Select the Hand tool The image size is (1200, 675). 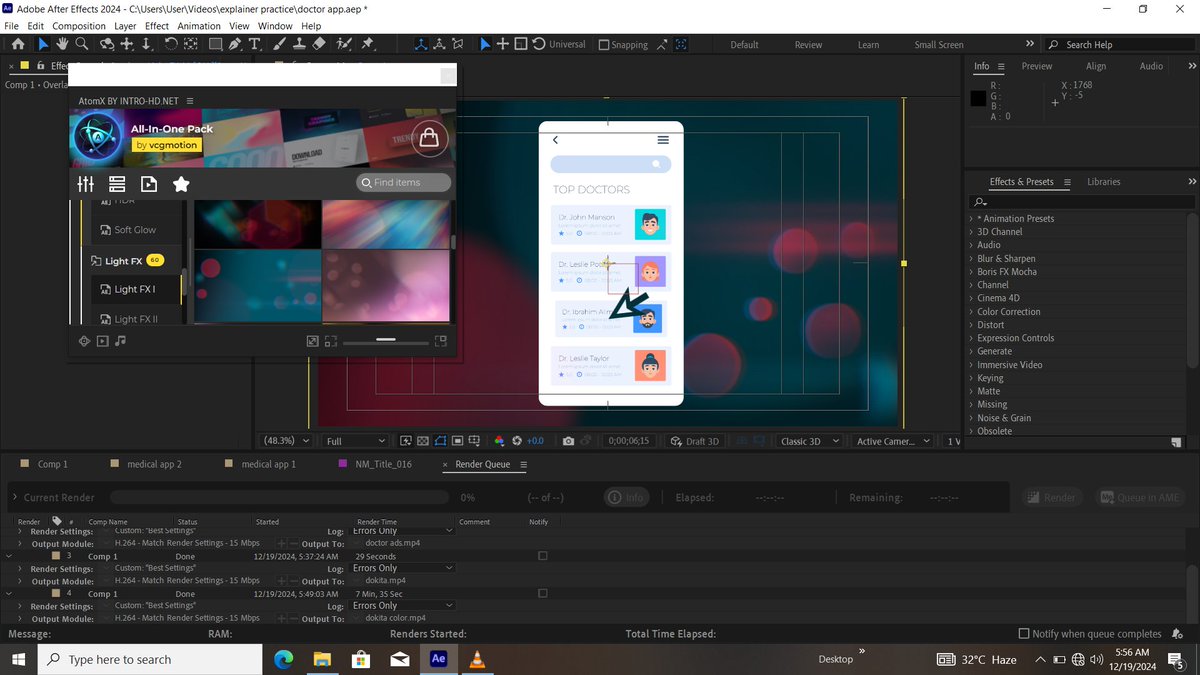coord(62,44)
